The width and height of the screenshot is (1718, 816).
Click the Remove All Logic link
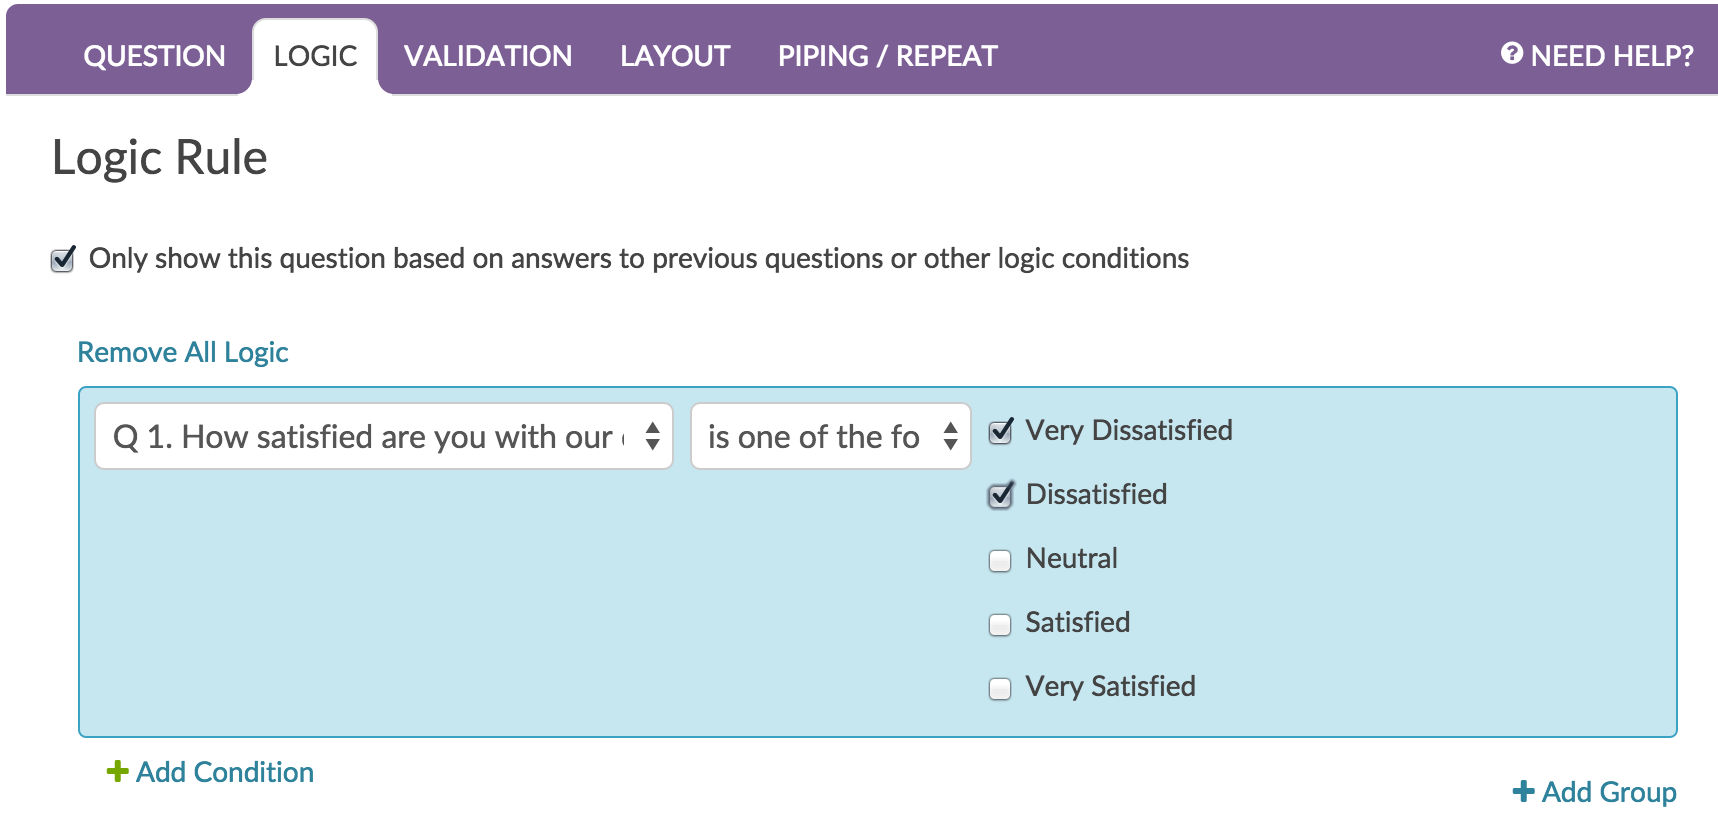(x=183, y=352)
